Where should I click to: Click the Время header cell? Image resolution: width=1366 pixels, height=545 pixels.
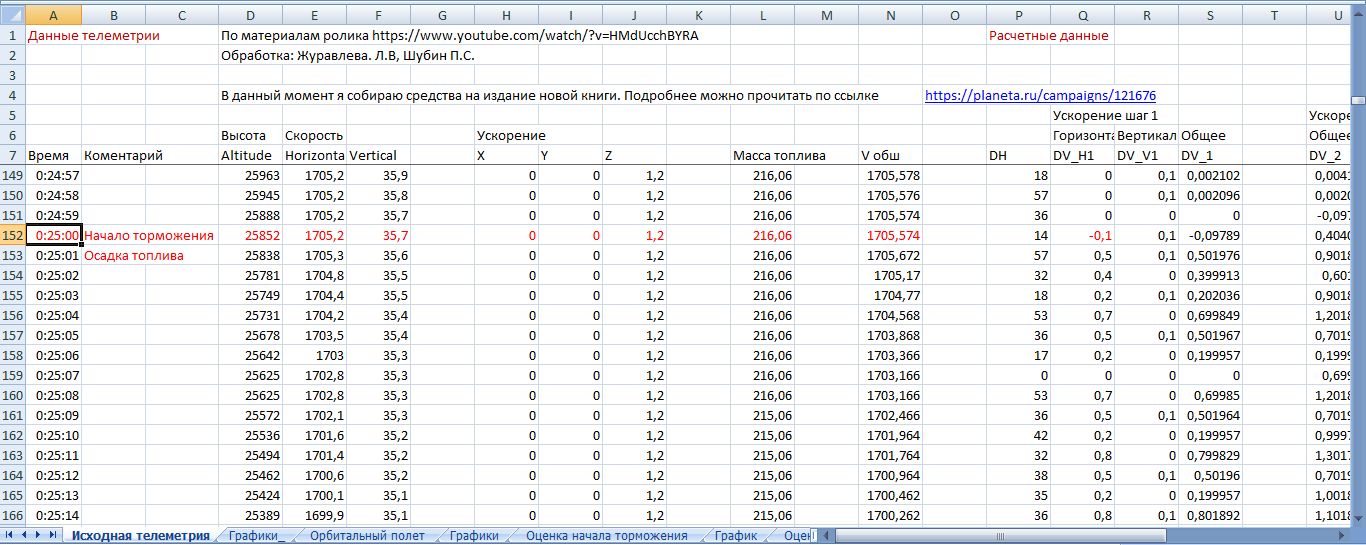53,155
